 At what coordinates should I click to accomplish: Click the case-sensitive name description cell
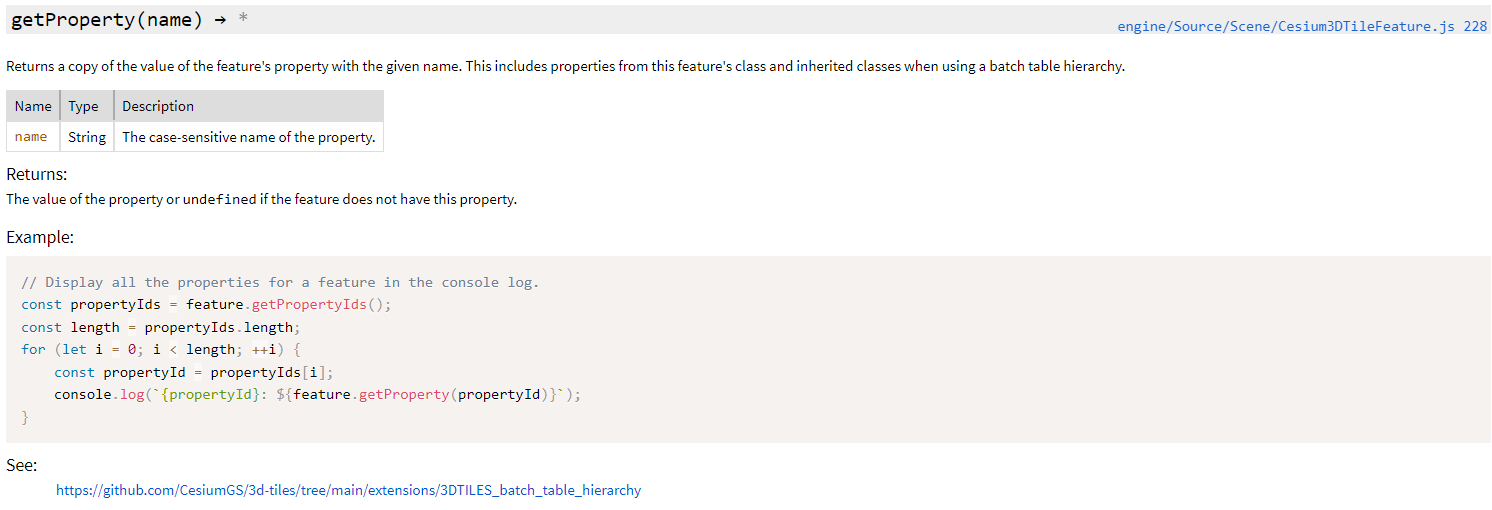click(249, 137)
